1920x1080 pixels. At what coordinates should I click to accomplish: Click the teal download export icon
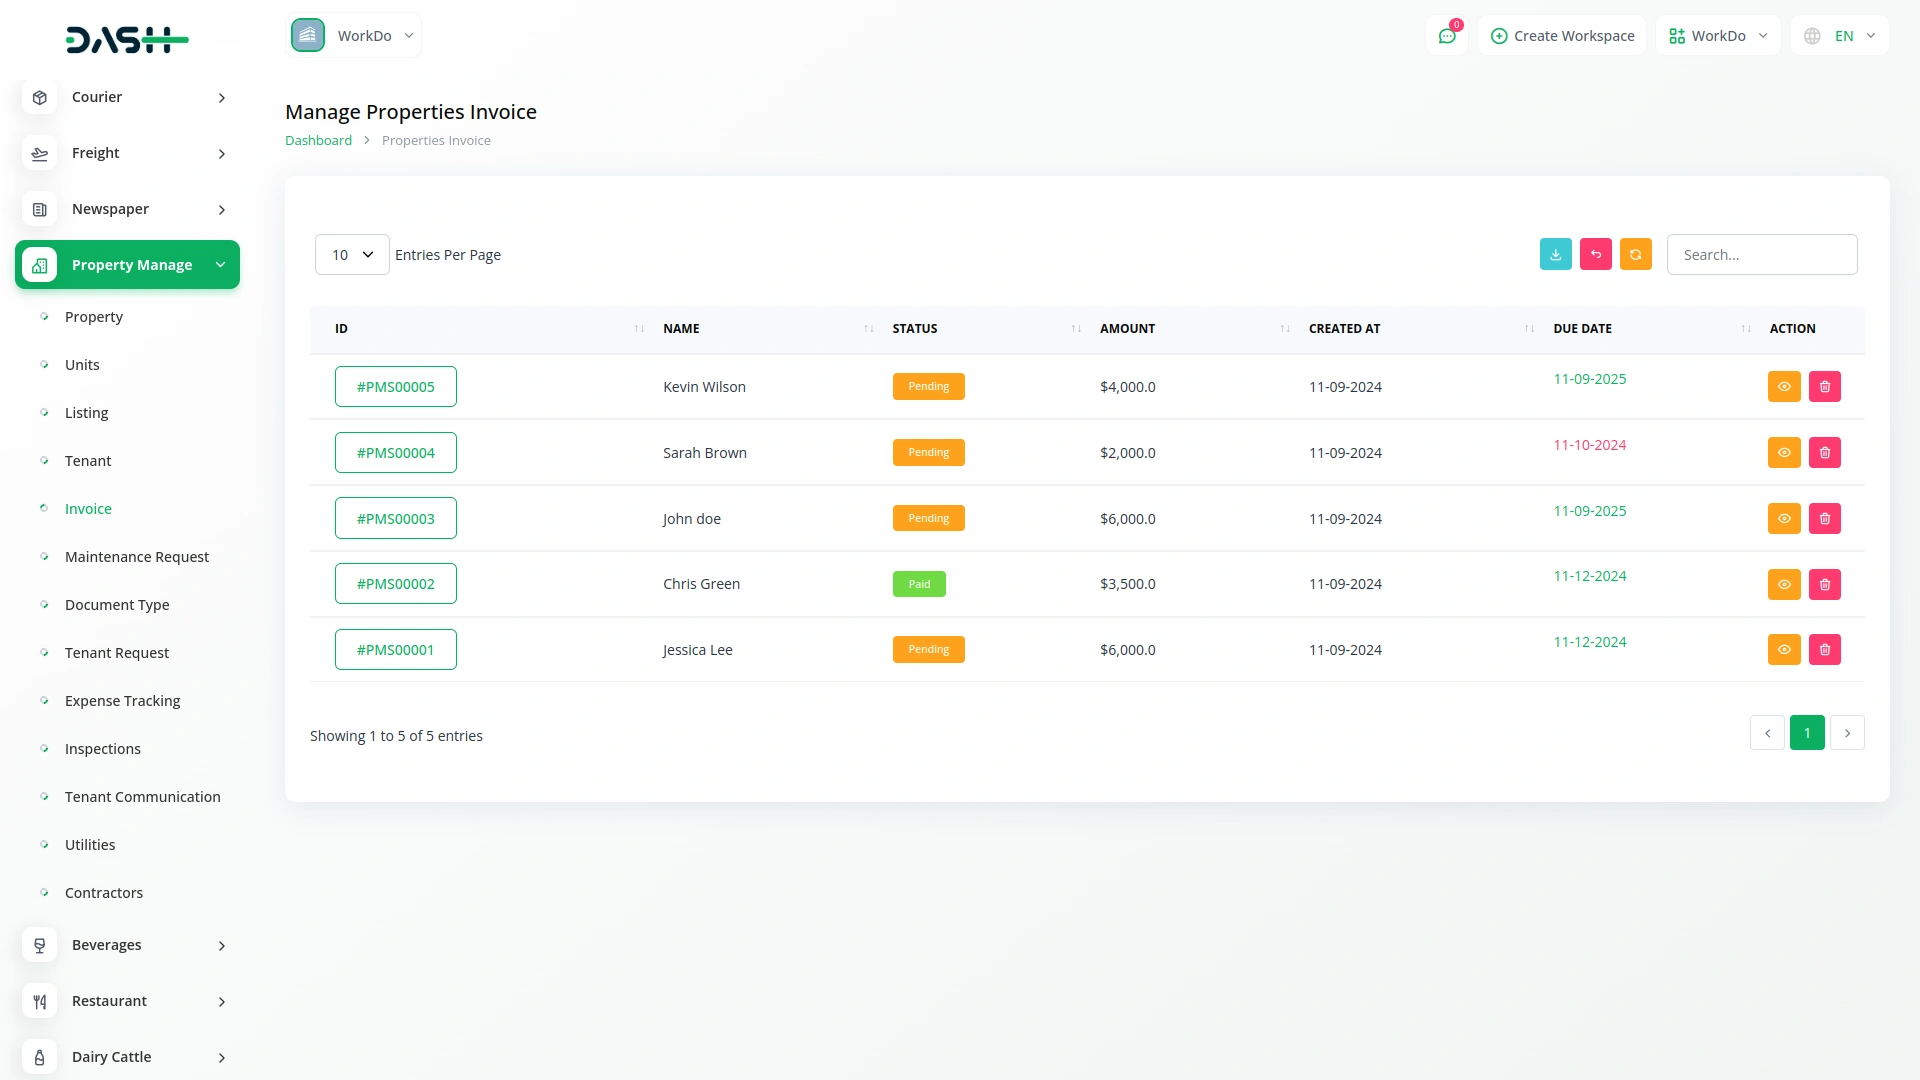1555,255
